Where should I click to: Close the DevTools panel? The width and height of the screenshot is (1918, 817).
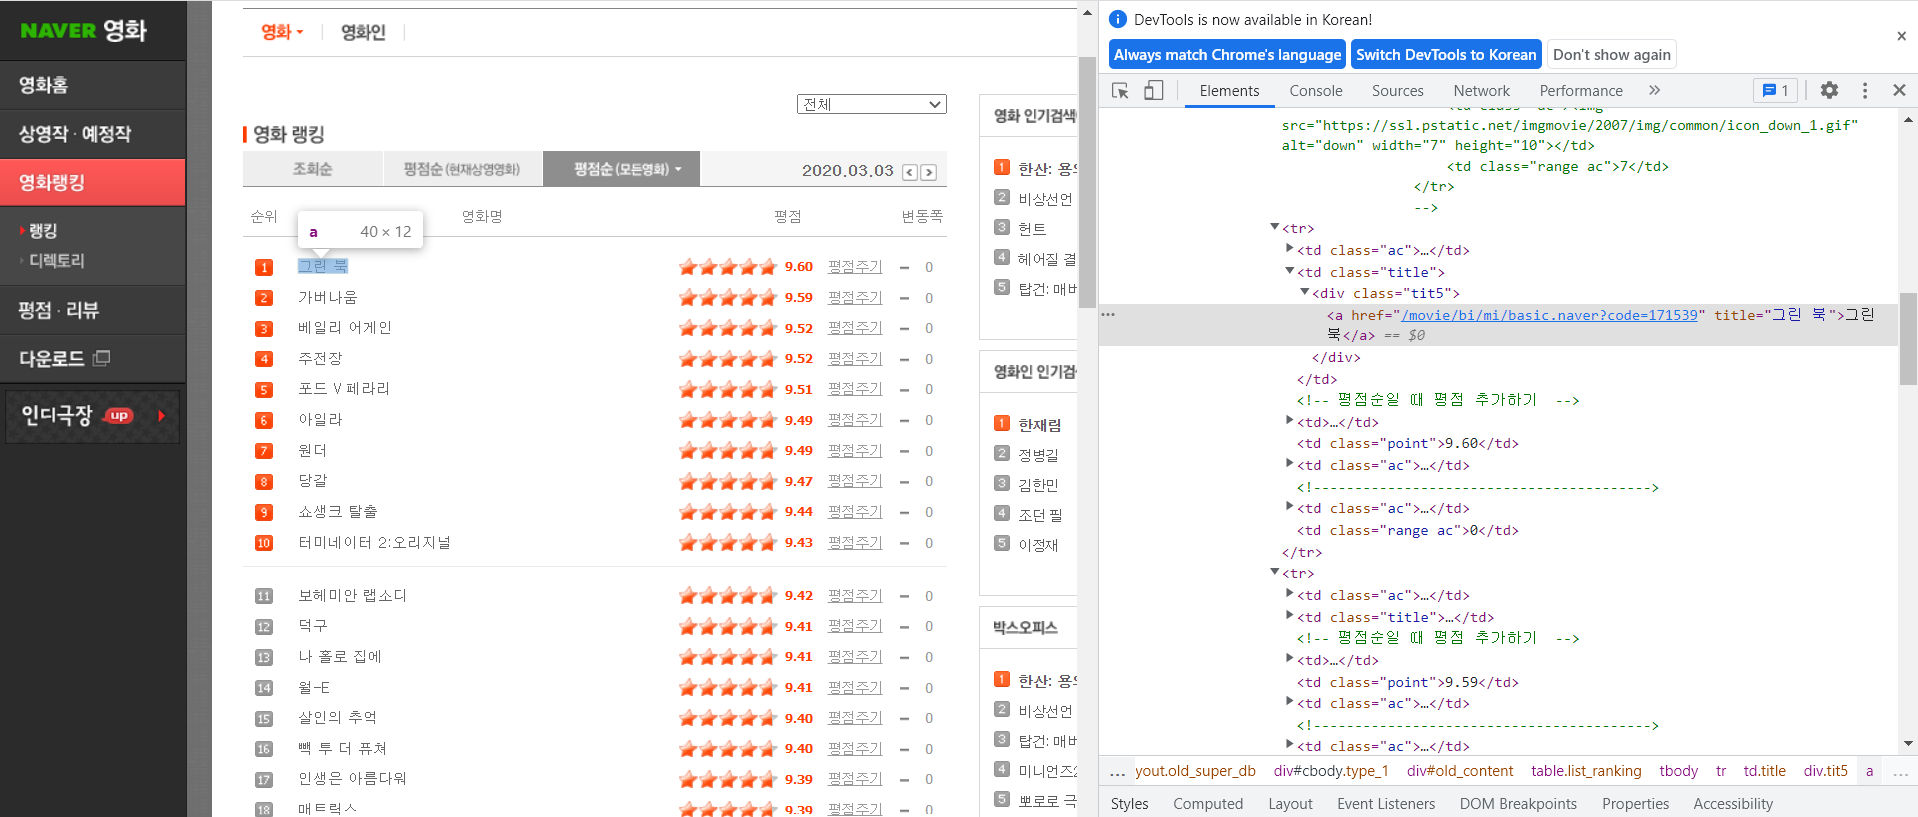pos(1899,90)
